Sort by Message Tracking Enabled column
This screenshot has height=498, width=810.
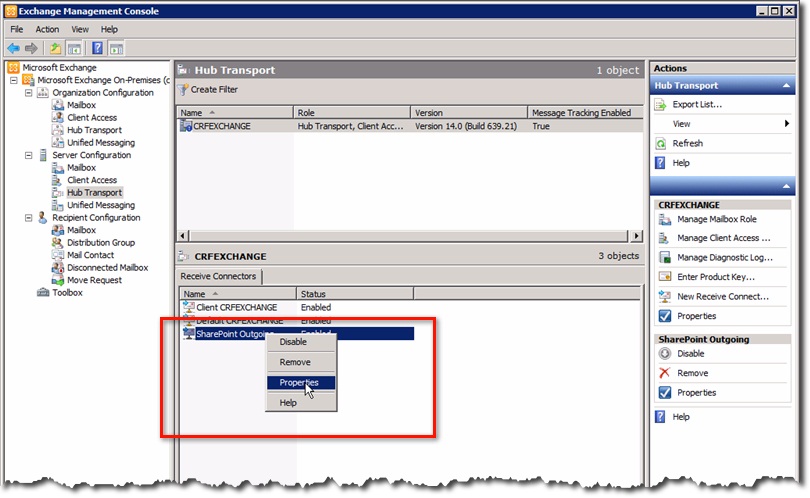click(x=585, y=113)
